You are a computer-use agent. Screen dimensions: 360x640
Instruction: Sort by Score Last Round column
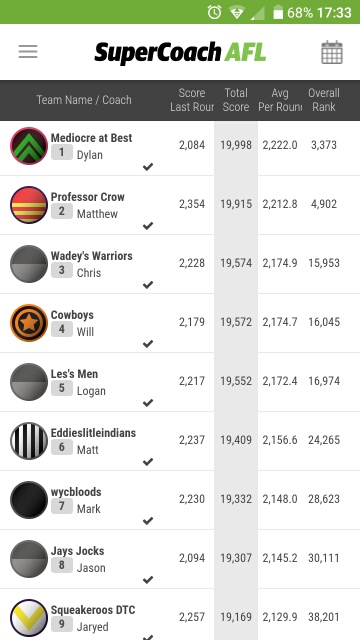pyautogui.click(x=192, y=100)
